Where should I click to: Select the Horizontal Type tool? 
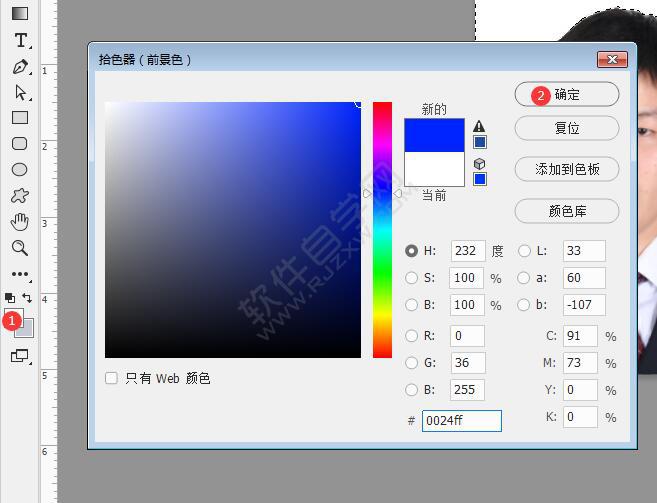[21, 40]
